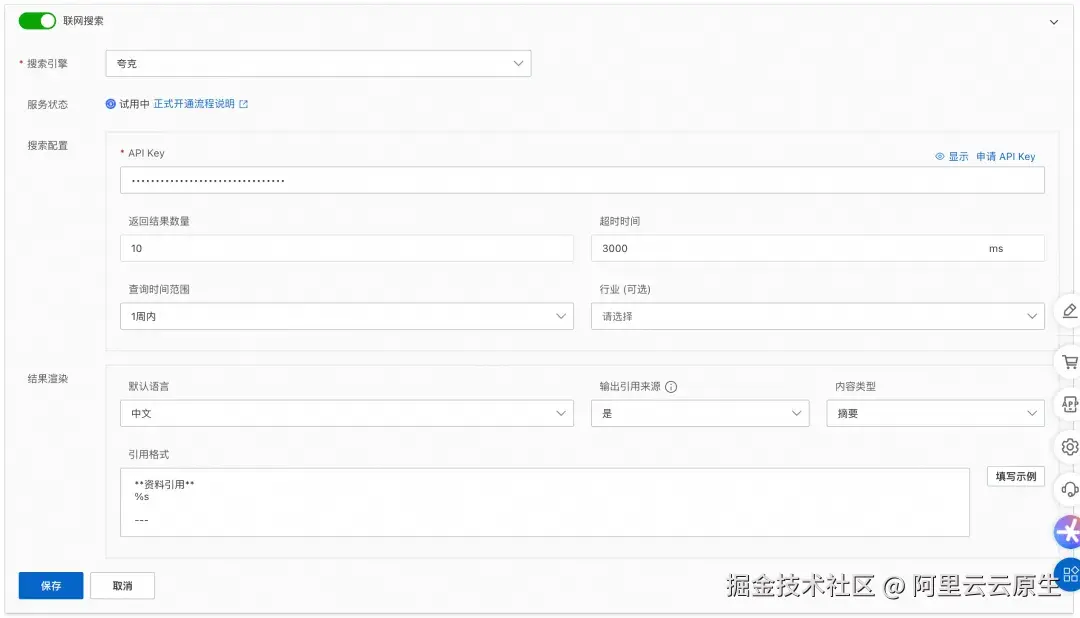This screenshot has height=618, width=1080.
Task: Click 填写示例 above the citation format box
Action: (x=1016, y=476)
